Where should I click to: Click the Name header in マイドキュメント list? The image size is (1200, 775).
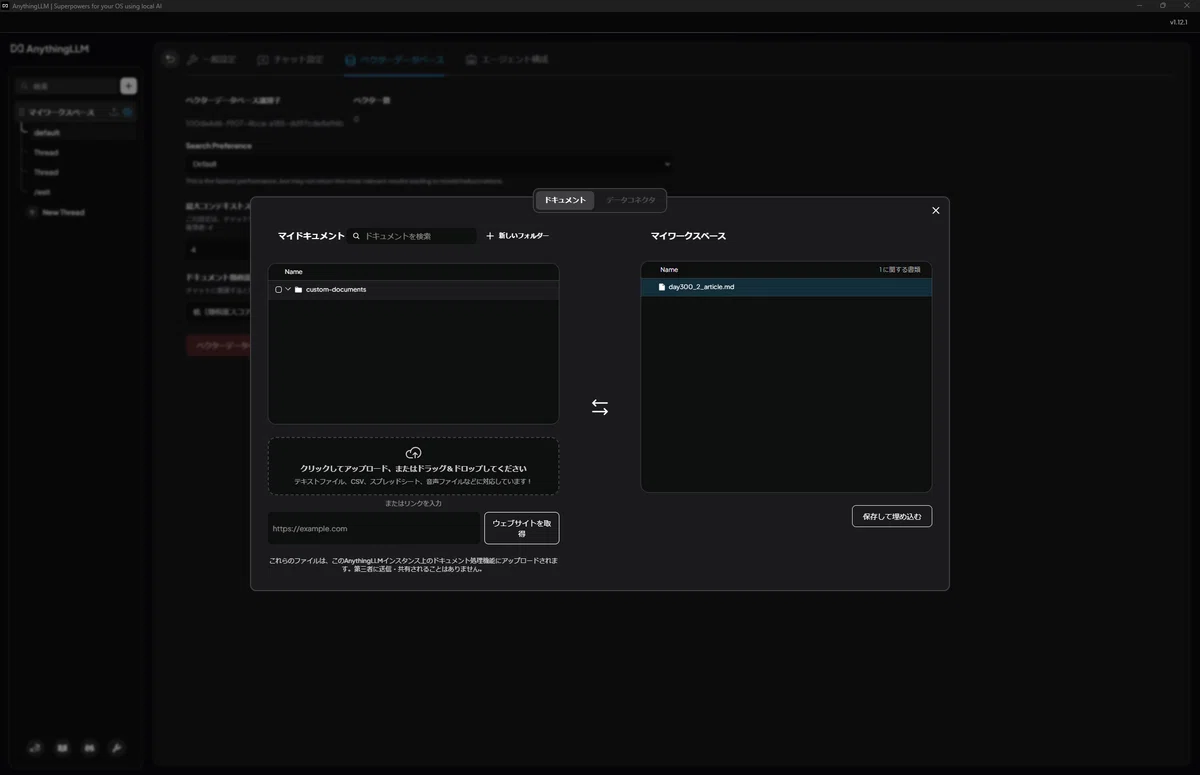pyautogui.click(x=293, y=272)
